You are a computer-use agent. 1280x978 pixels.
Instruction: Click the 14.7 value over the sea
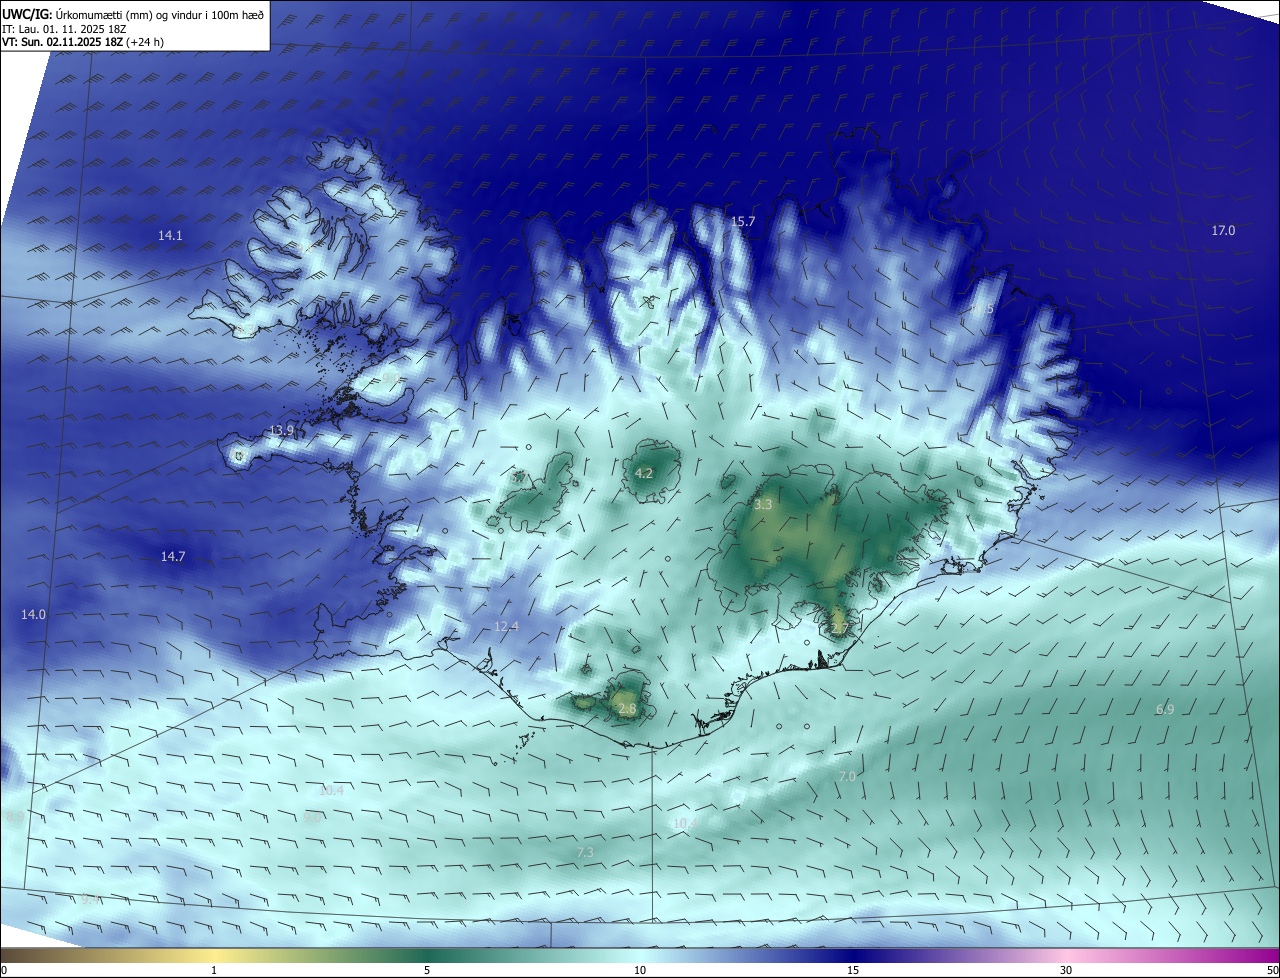tap(173, 557)
